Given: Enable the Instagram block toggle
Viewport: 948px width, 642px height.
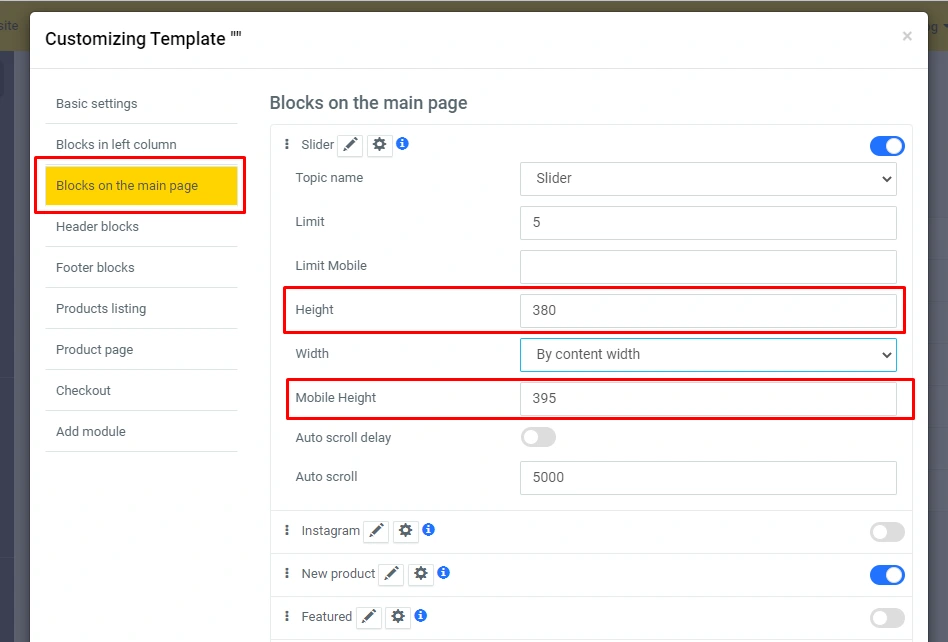Looking at the screenshot, I should 887,532.
